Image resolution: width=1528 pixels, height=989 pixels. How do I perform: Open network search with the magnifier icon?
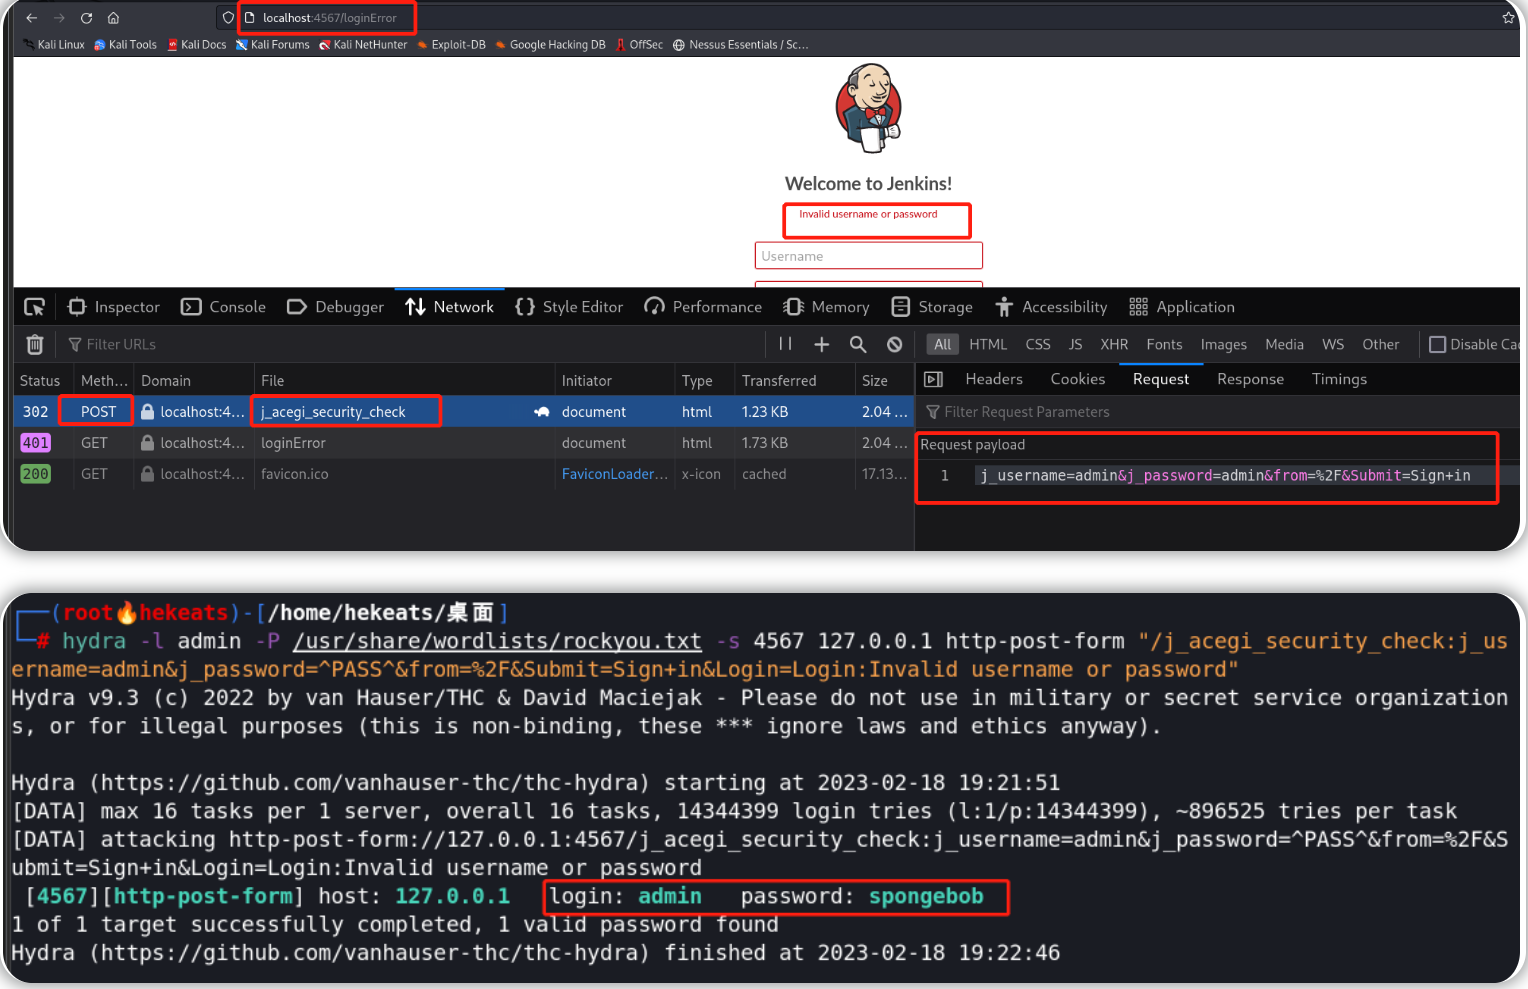(858, 344)
